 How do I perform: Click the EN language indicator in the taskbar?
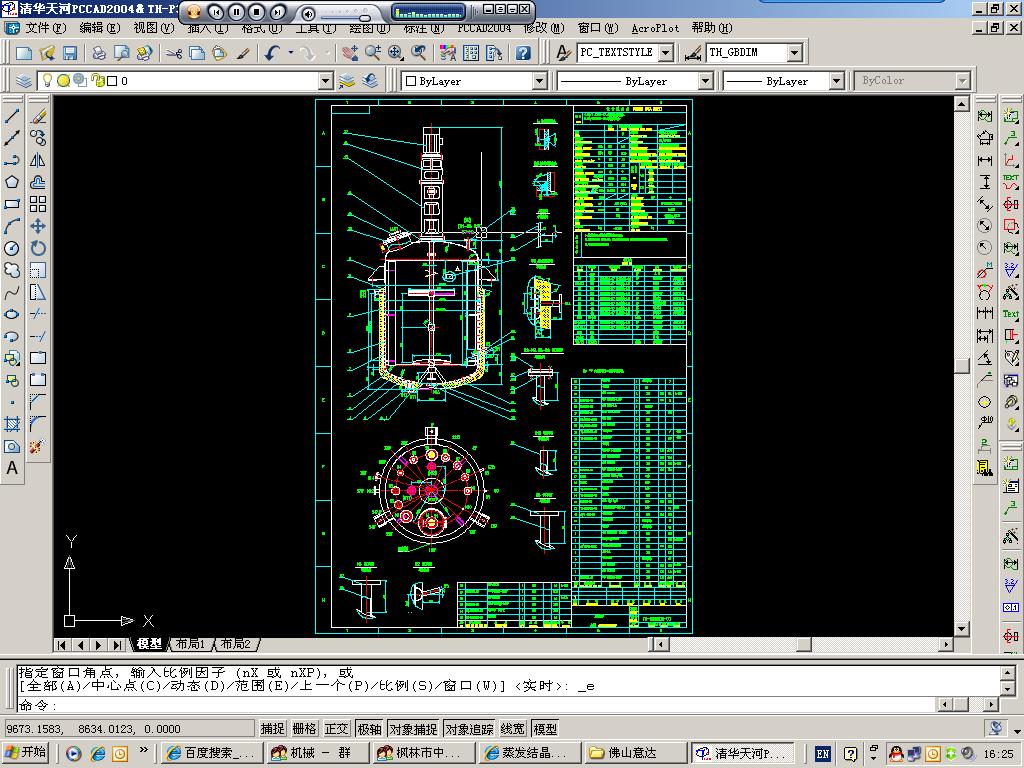pos(823,754)
